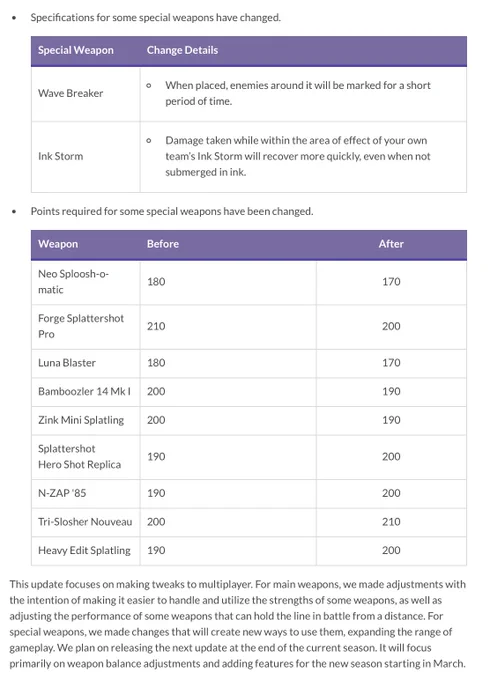
Task: Select the Wave Breaker row label
Action: pyautogui.click(x=71, y=93)
